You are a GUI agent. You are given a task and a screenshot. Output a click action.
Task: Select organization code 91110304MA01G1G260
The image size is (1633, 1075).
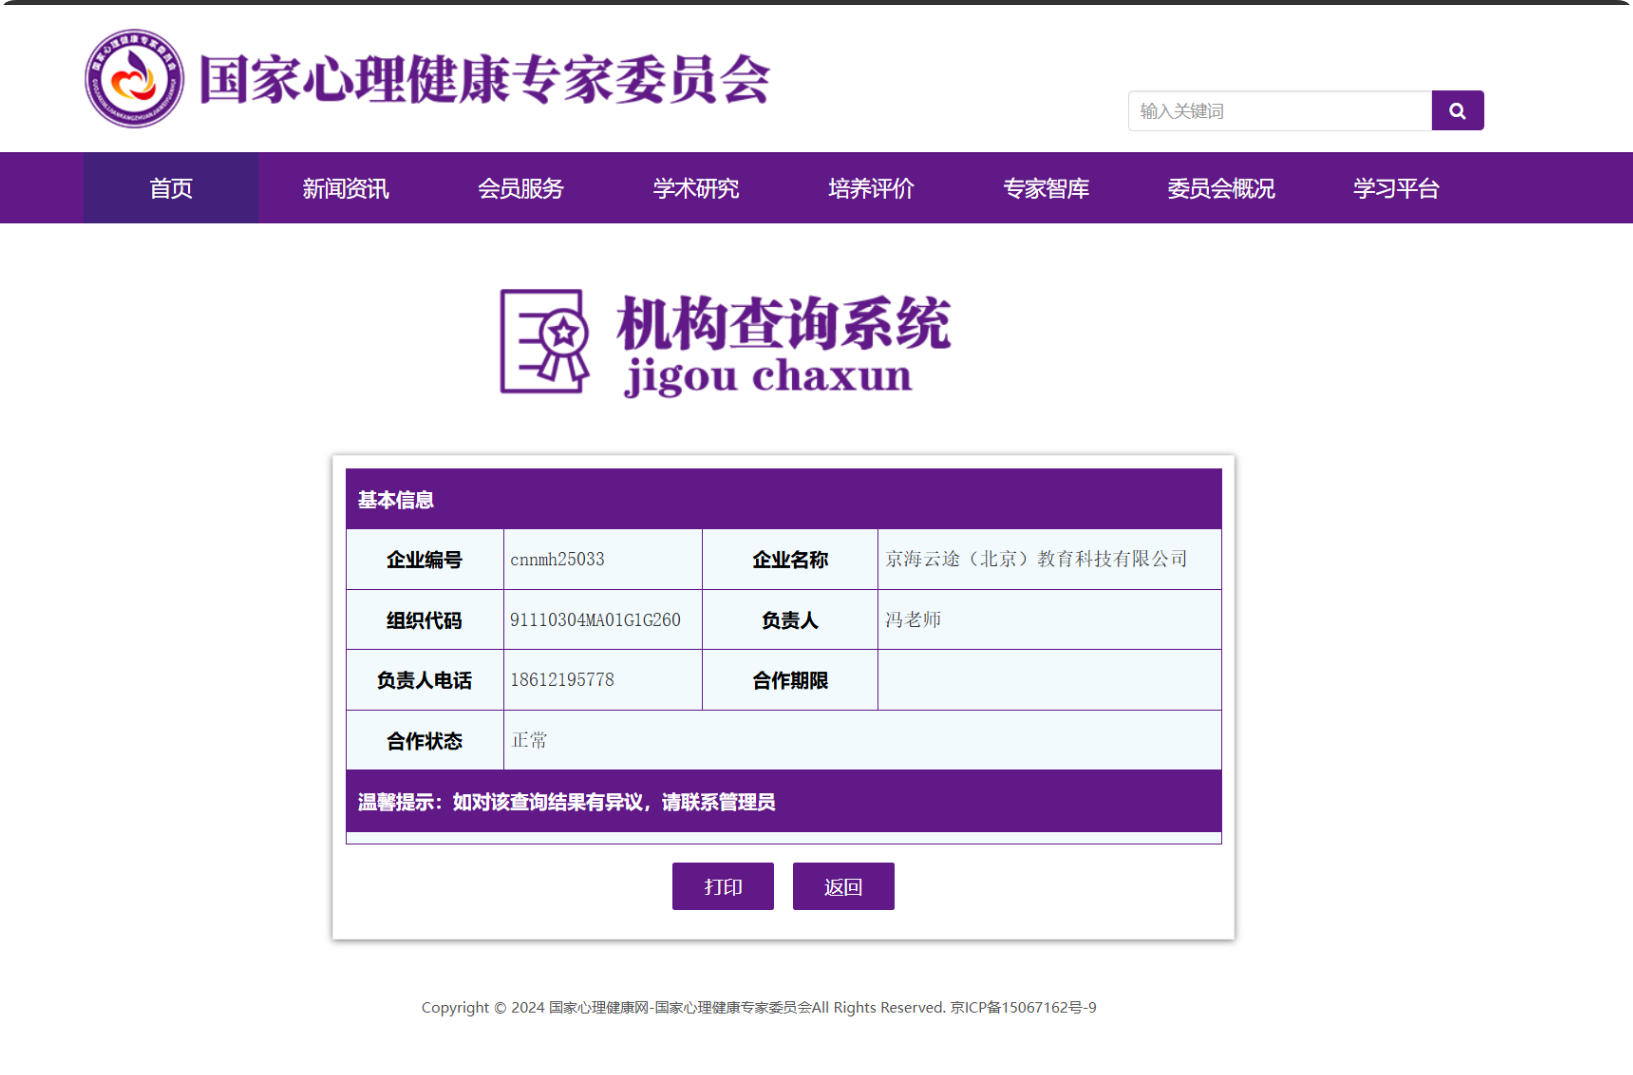click(x=595, y=620)
